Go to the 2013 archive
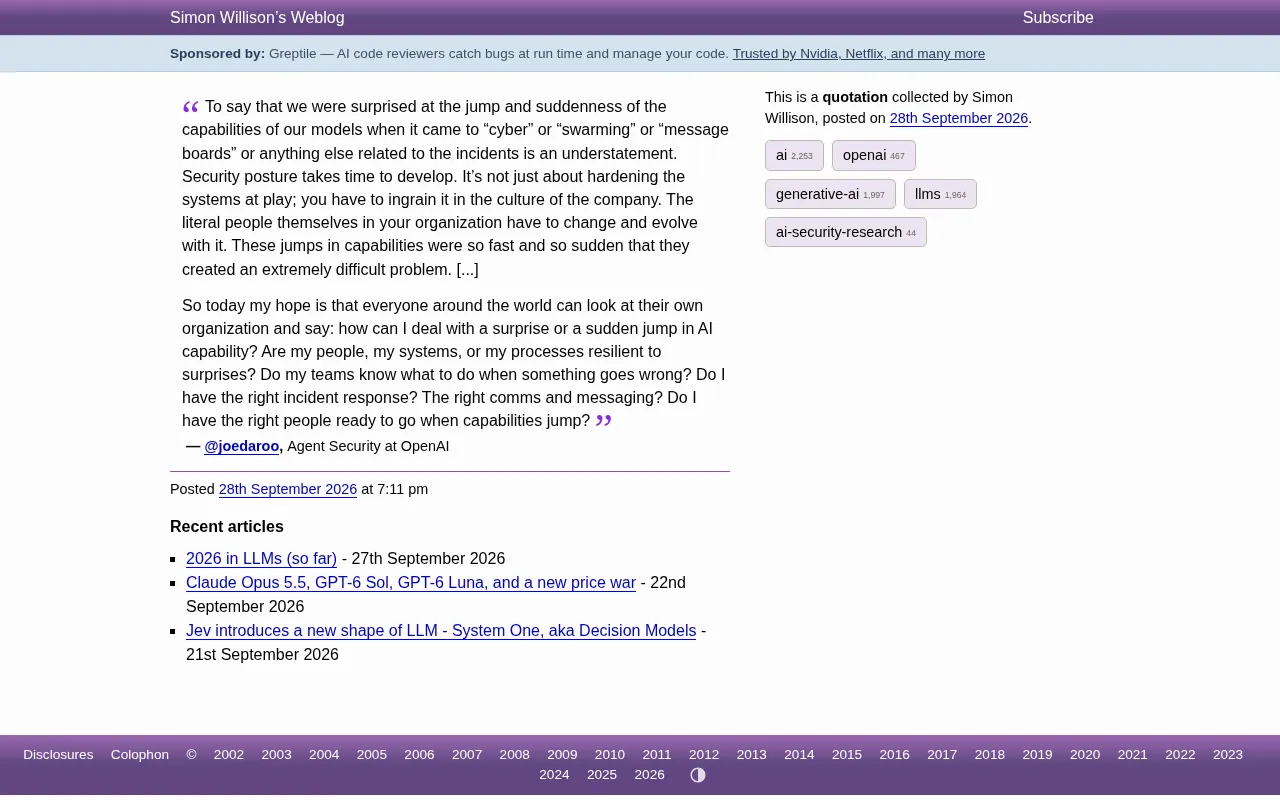 pyautogui.click(x=752, y=755)
